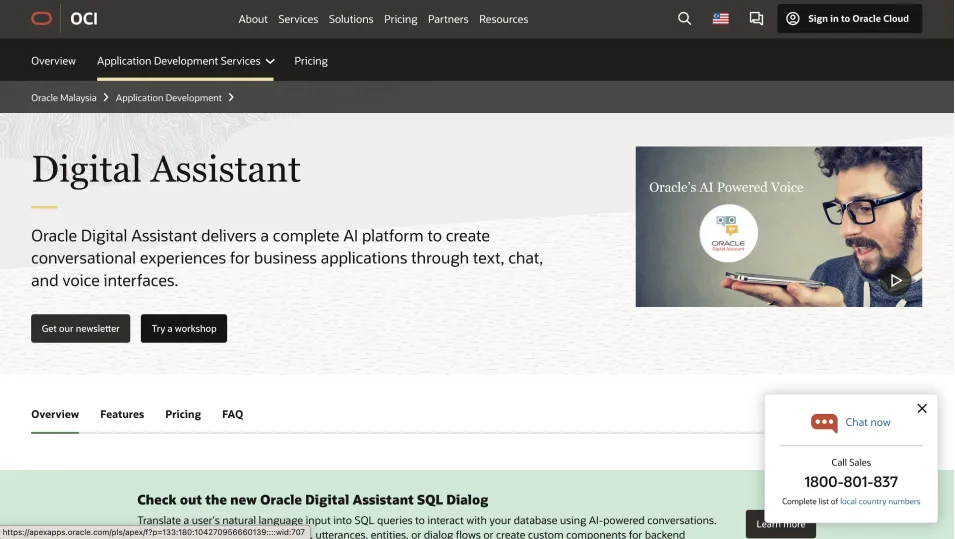Expand Application Development Services dropdown
Image resolution: width=955 pixels, height=539 pixels.
click(x=185, y=61)
